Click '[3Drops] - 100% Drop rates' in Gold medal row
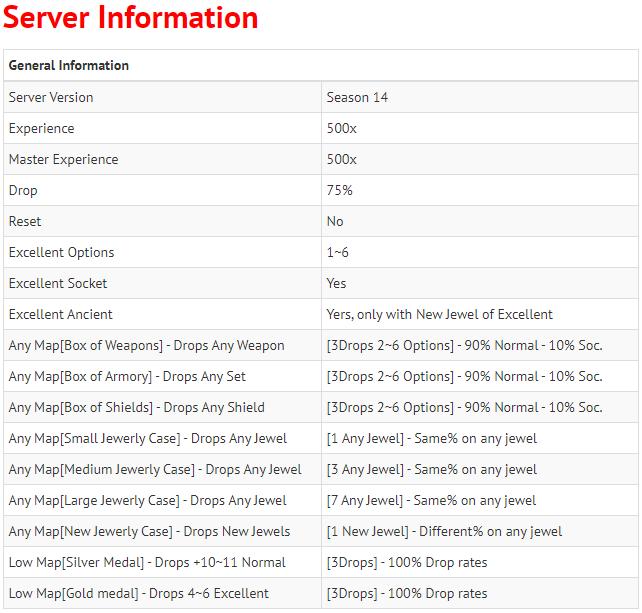Screen dimensions: 642x613 [407, 594]
